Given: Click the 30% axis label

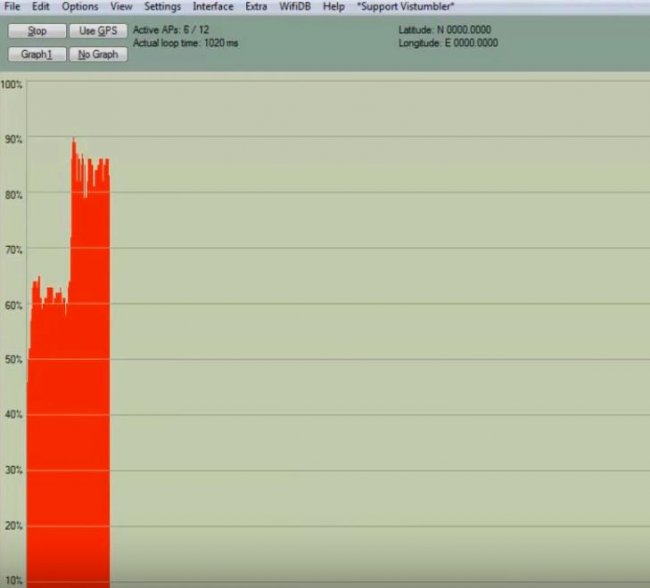Looking at the screenshot, I should click(13, 470).
